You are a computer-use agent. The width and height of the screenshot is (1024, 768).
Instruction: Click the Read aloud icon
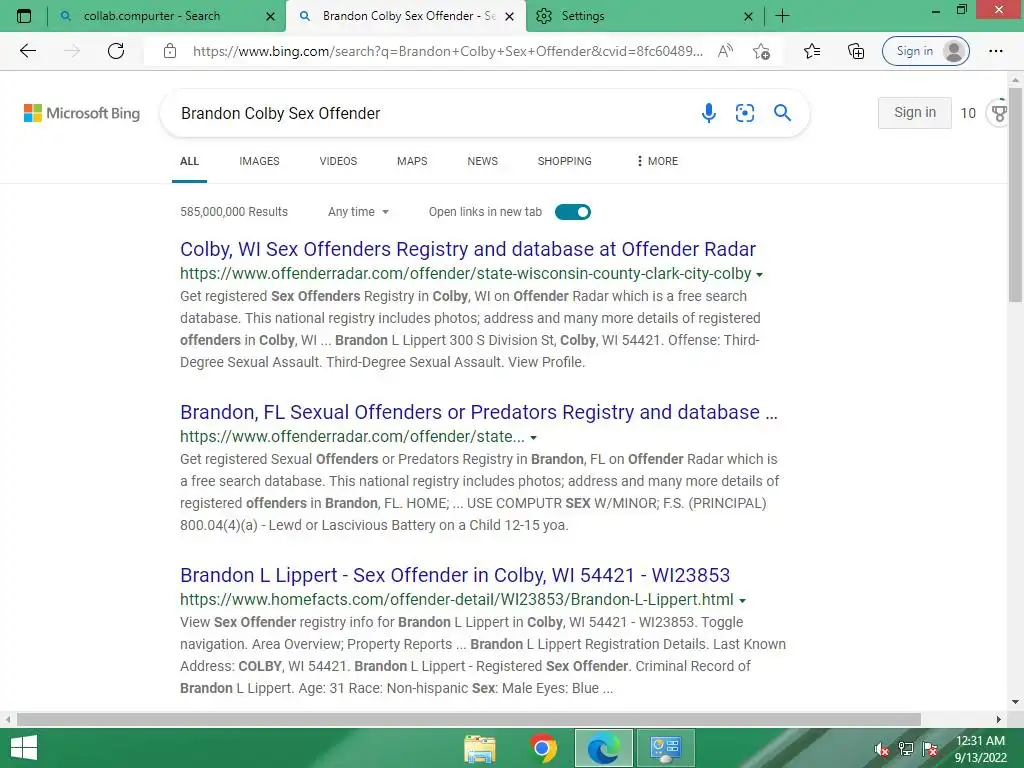(x=725, y=51)
